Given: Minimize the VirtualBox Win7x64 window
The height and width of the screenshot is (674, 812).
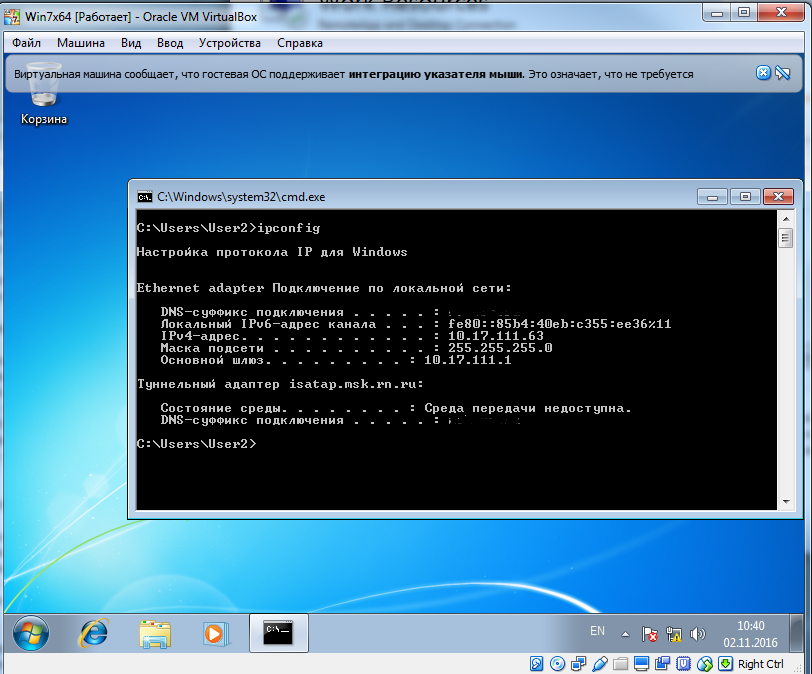Looking at the screenshot, I should coord(717,13).
